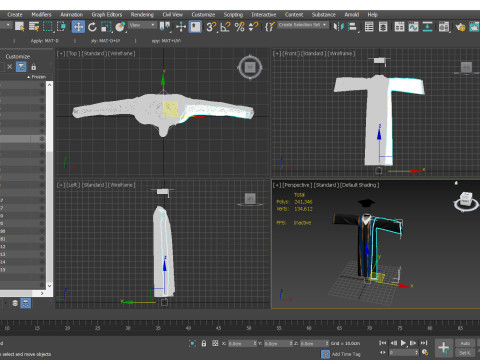
Task: Open Schematic View
Action: tap(427, 27)
